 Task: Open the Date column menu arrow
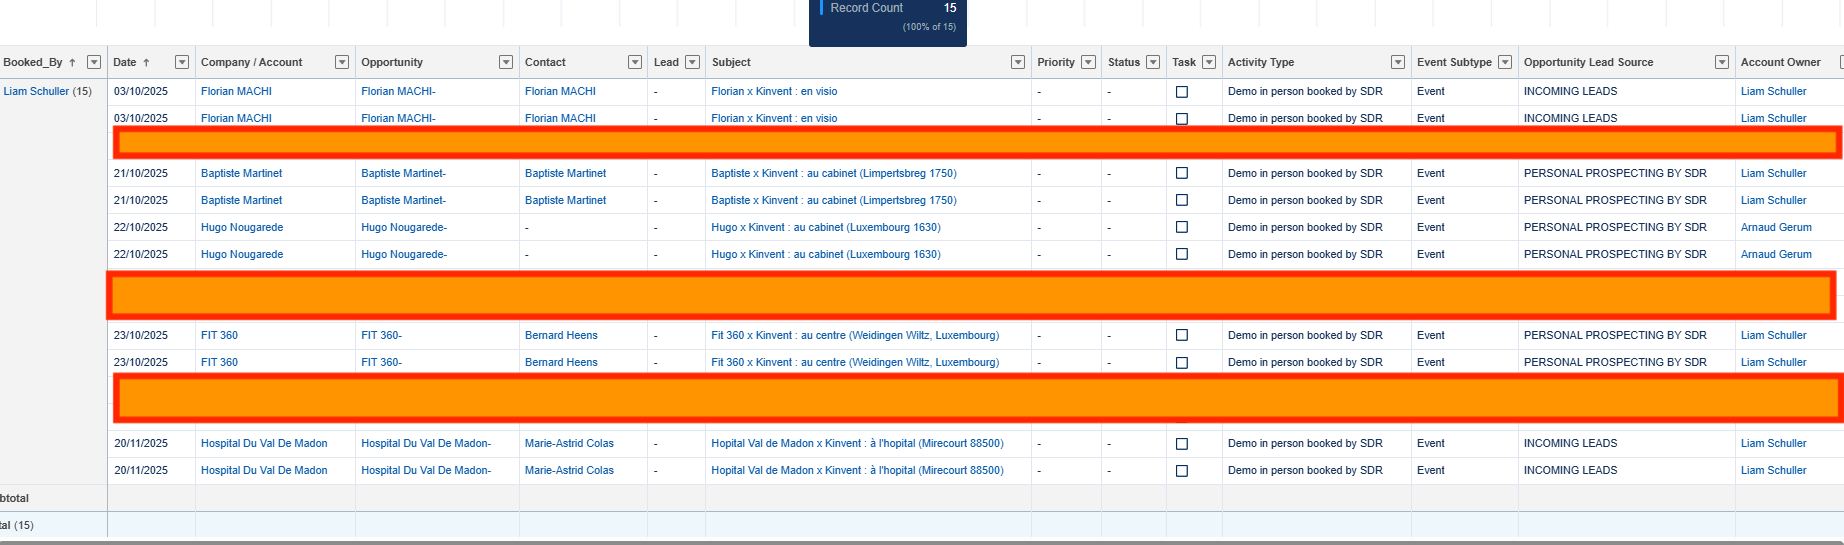tap(182, 62)
